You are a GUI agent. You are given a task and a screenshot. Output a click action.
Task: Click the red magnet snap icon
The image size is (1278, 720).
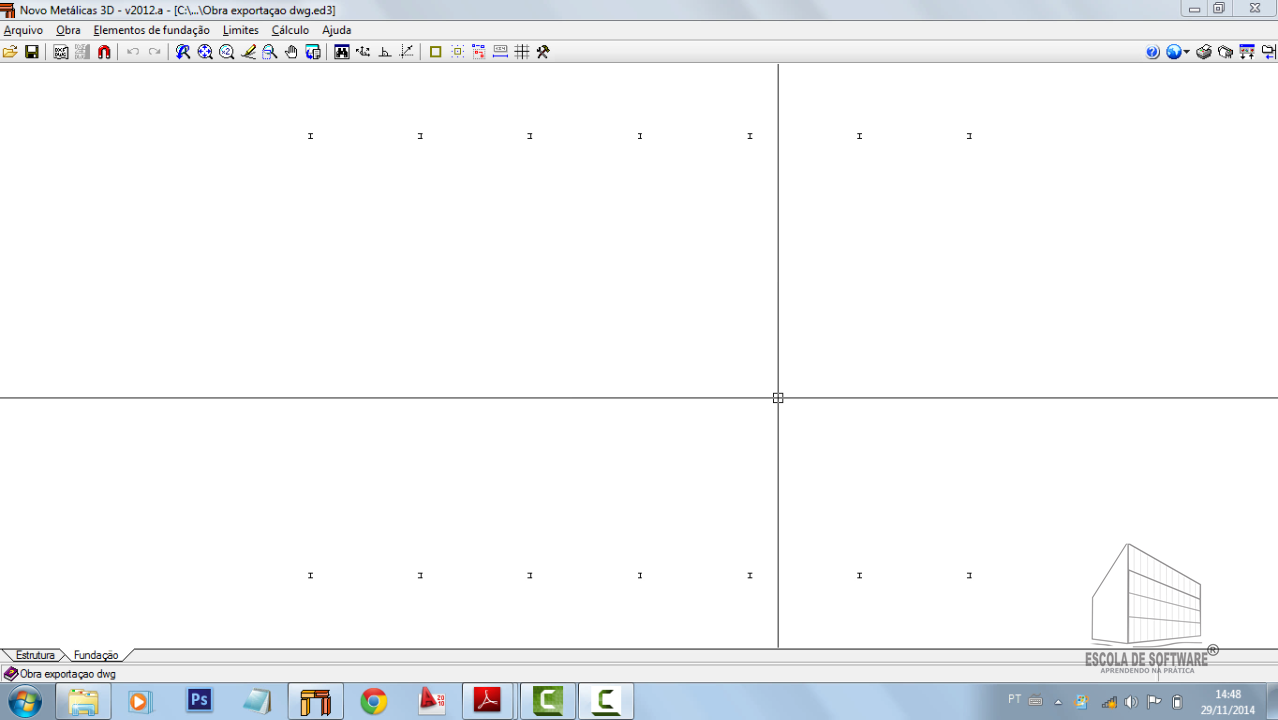tap(104, 52)
